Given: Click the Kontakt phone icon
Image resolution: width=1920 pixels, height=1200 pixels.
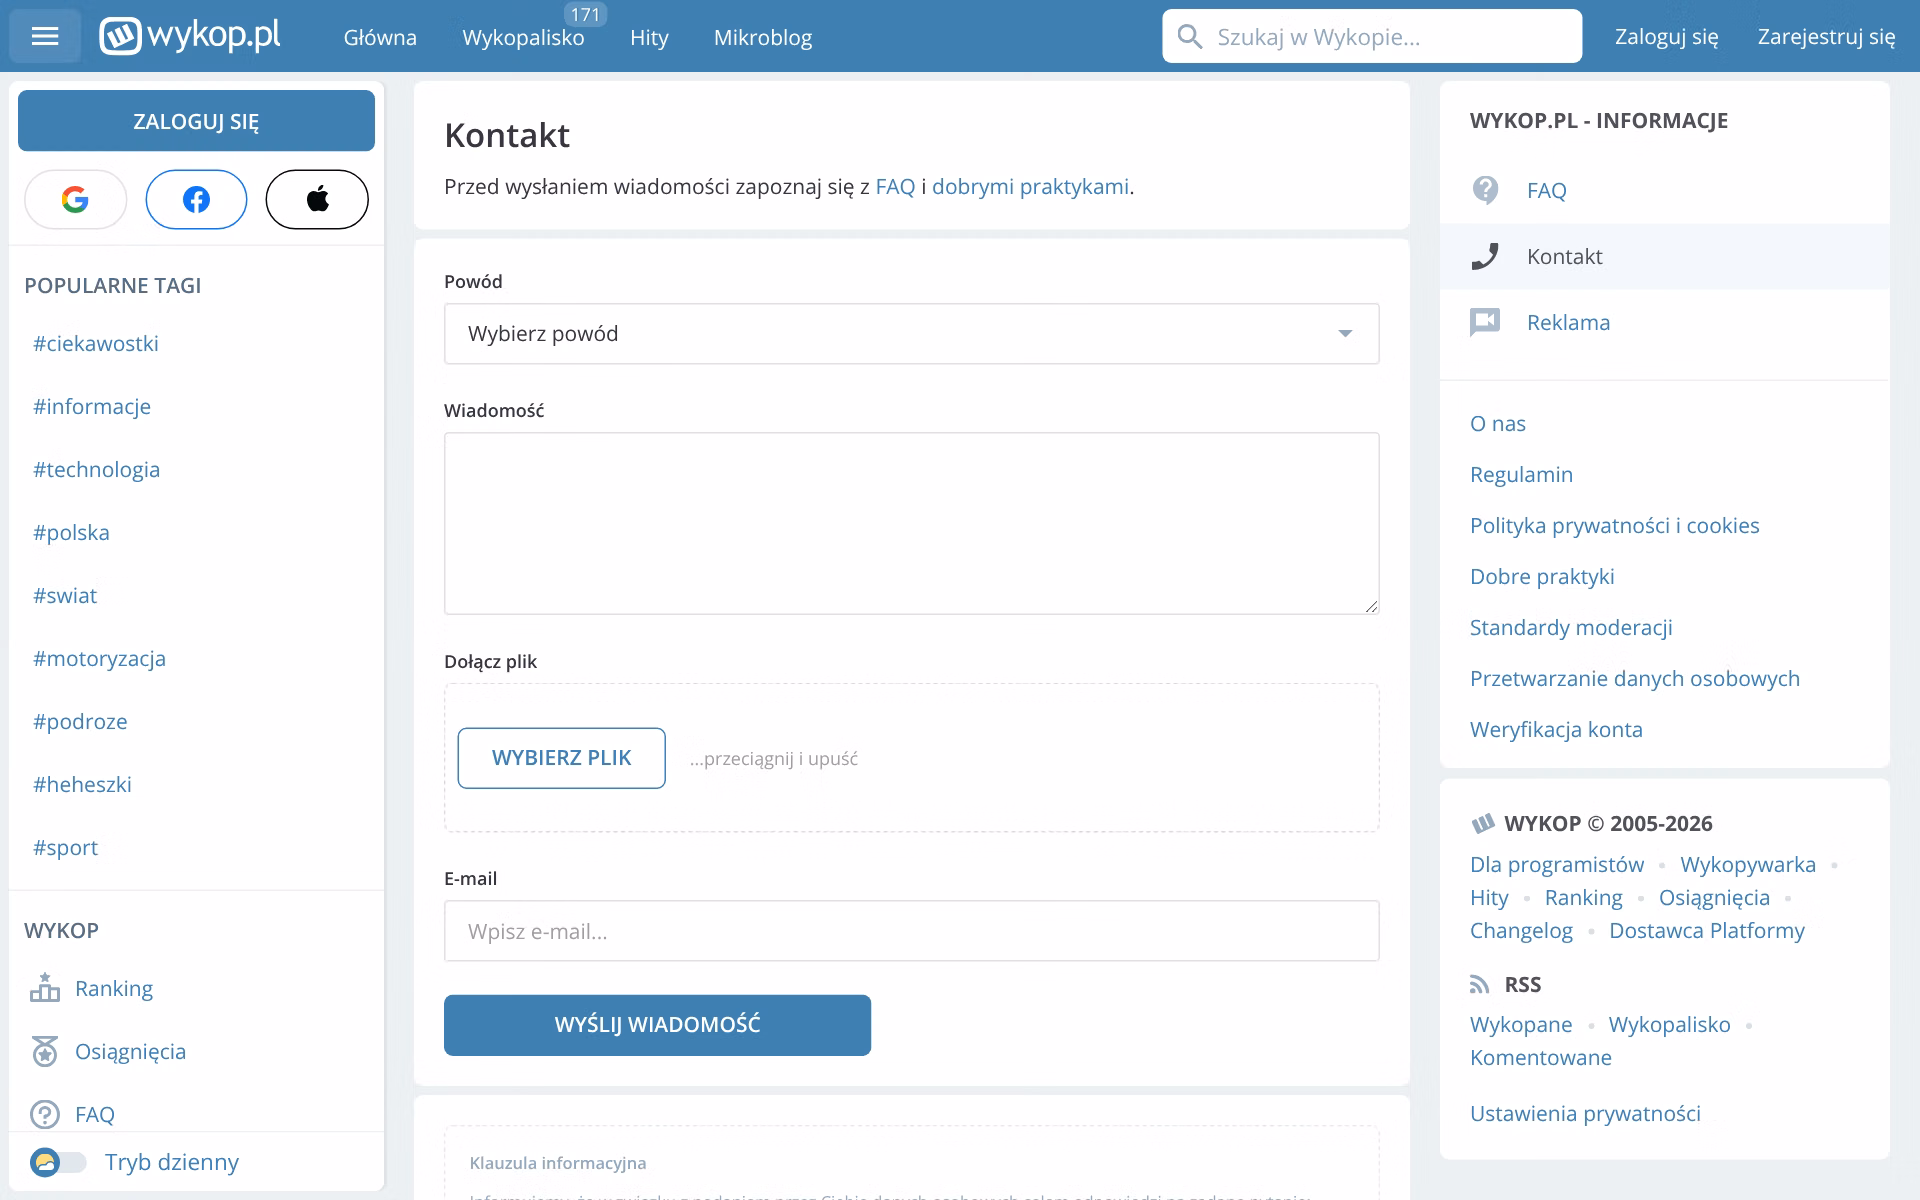Looking at the screenshot, I should (x=1486, y=256).
